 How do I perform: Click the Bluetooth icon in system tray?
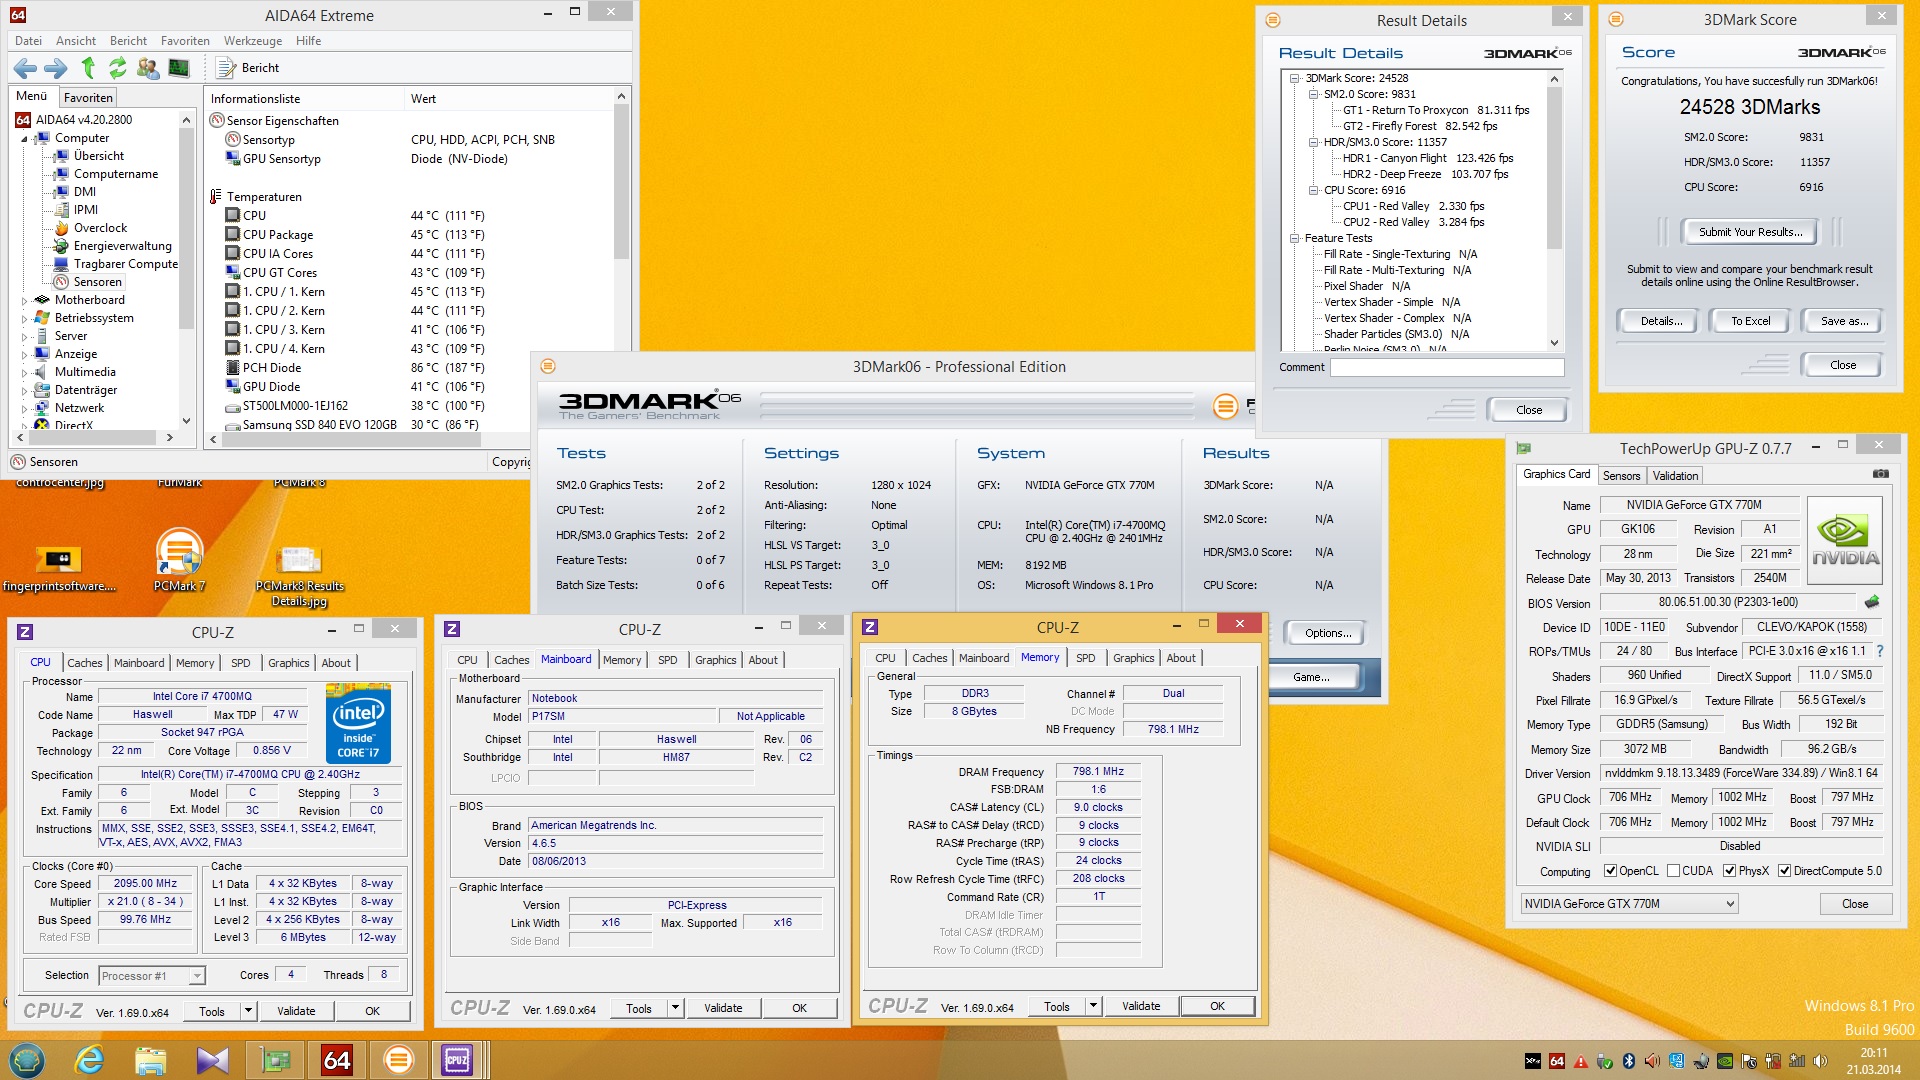tap(1628, 1061)
